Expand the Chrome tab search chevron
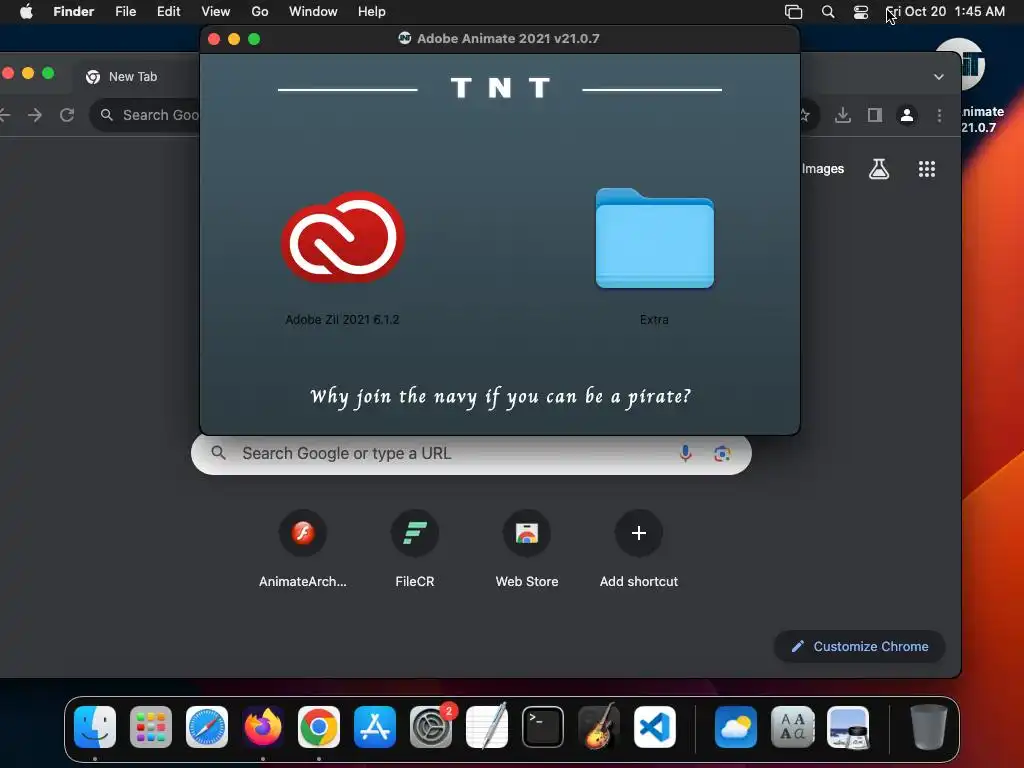This screenshot has width=1024, height=768. click(x=938, y=76)
